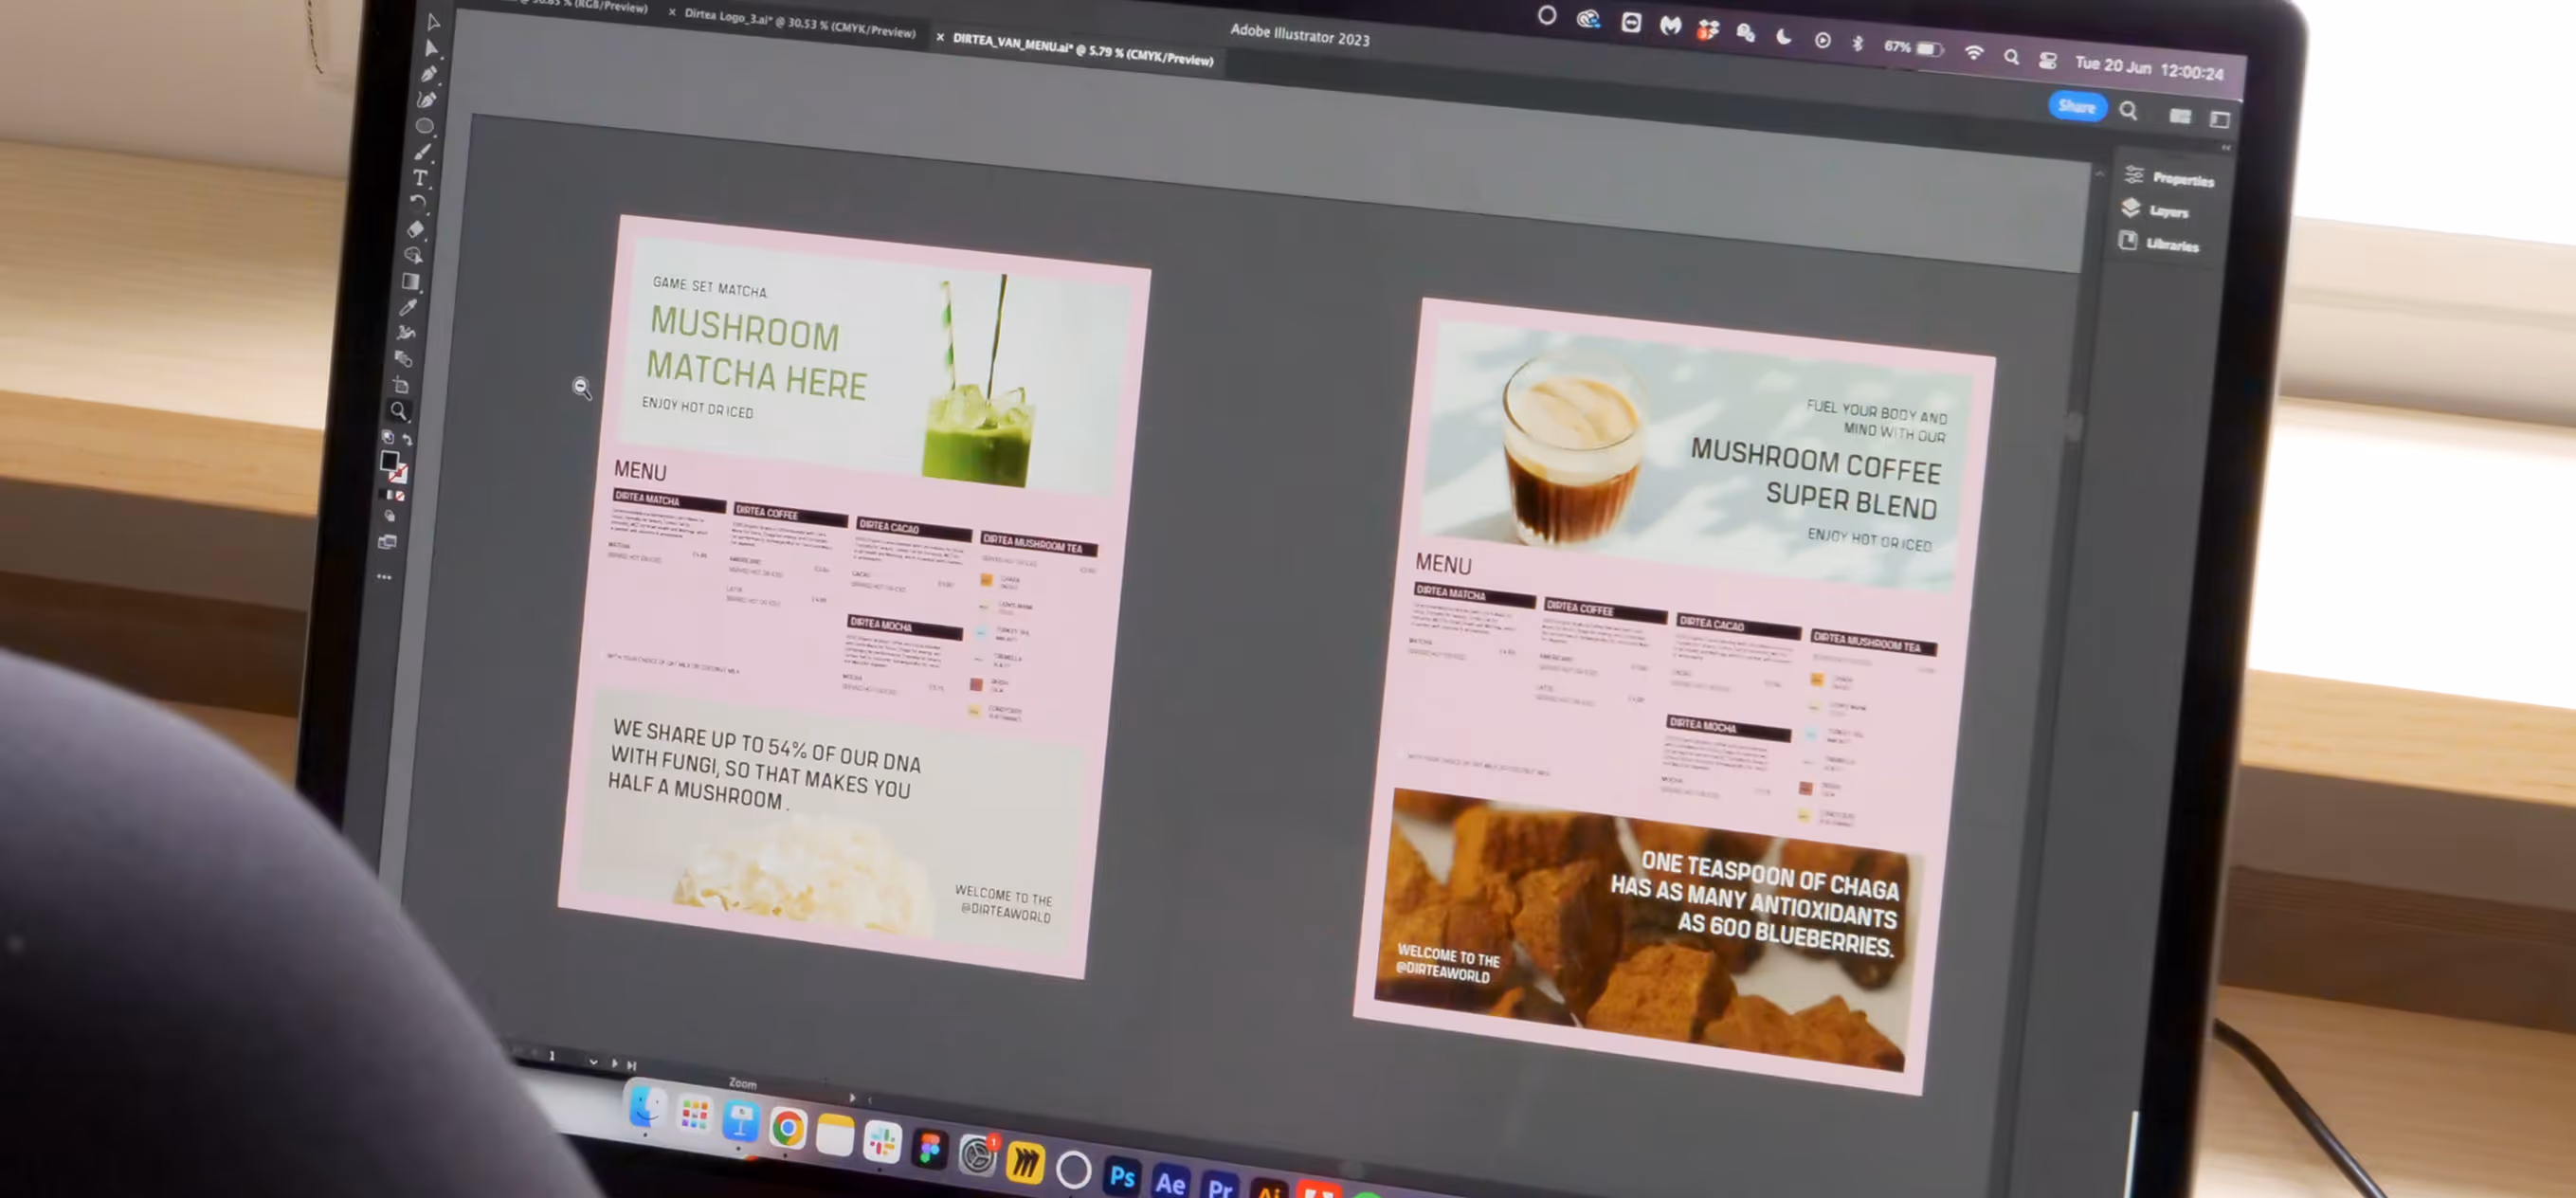Open Photoshop from the dock
This screenshot has width=2576, height=1198.
pos(1121,1176)
